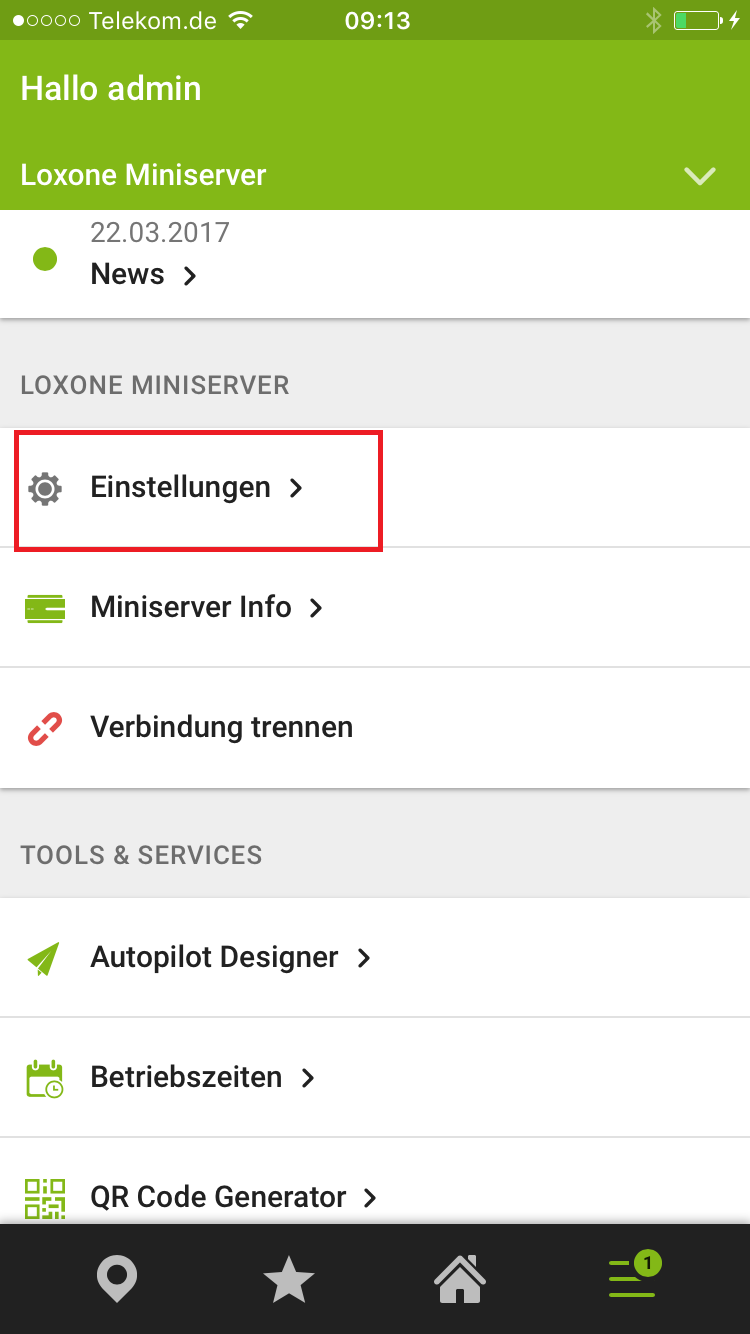Tap Verbindung trennen to disconnect
This screenshot has height=1334, width=750.
click(x=221, y=727)
